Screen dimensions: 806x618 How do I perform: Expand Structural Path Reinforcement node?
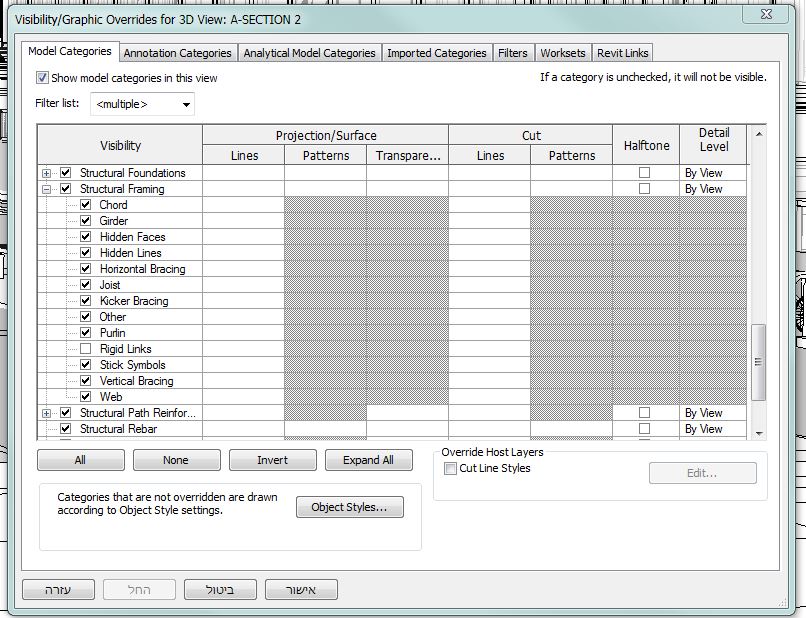[46, 413]
